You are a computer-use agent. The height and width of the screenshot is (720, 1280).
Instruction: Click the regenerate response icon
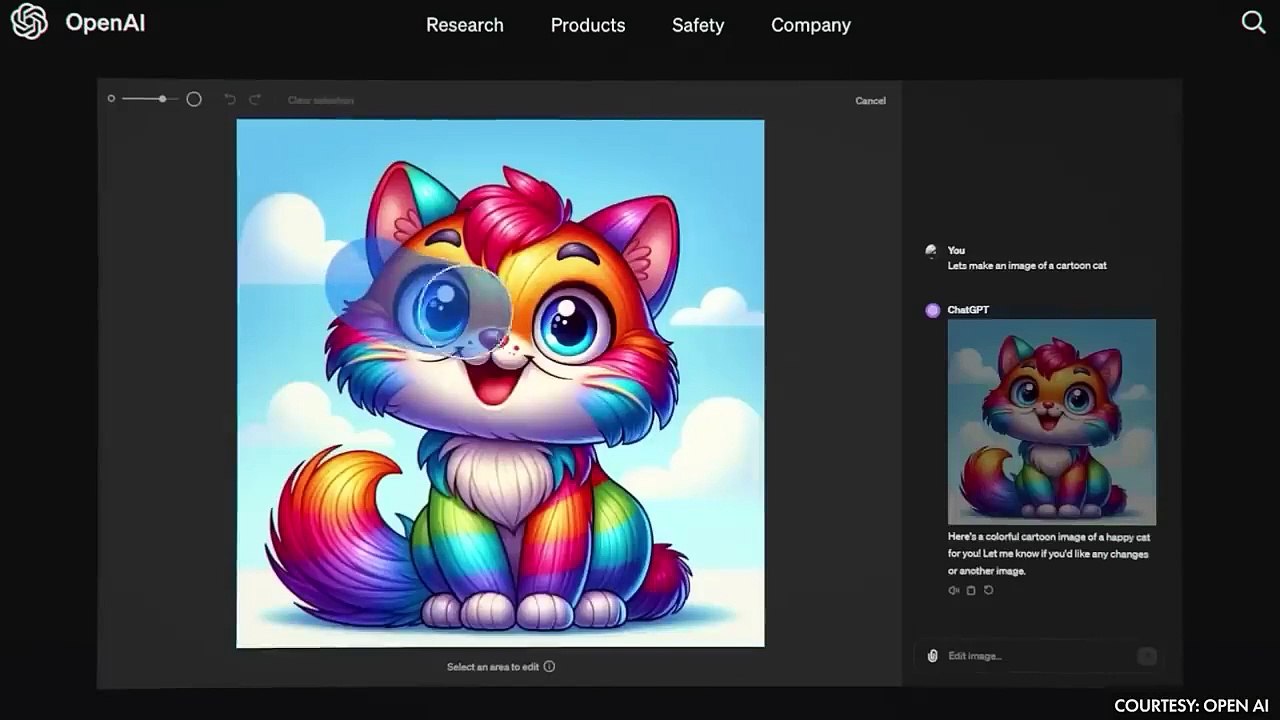[989, 590]
